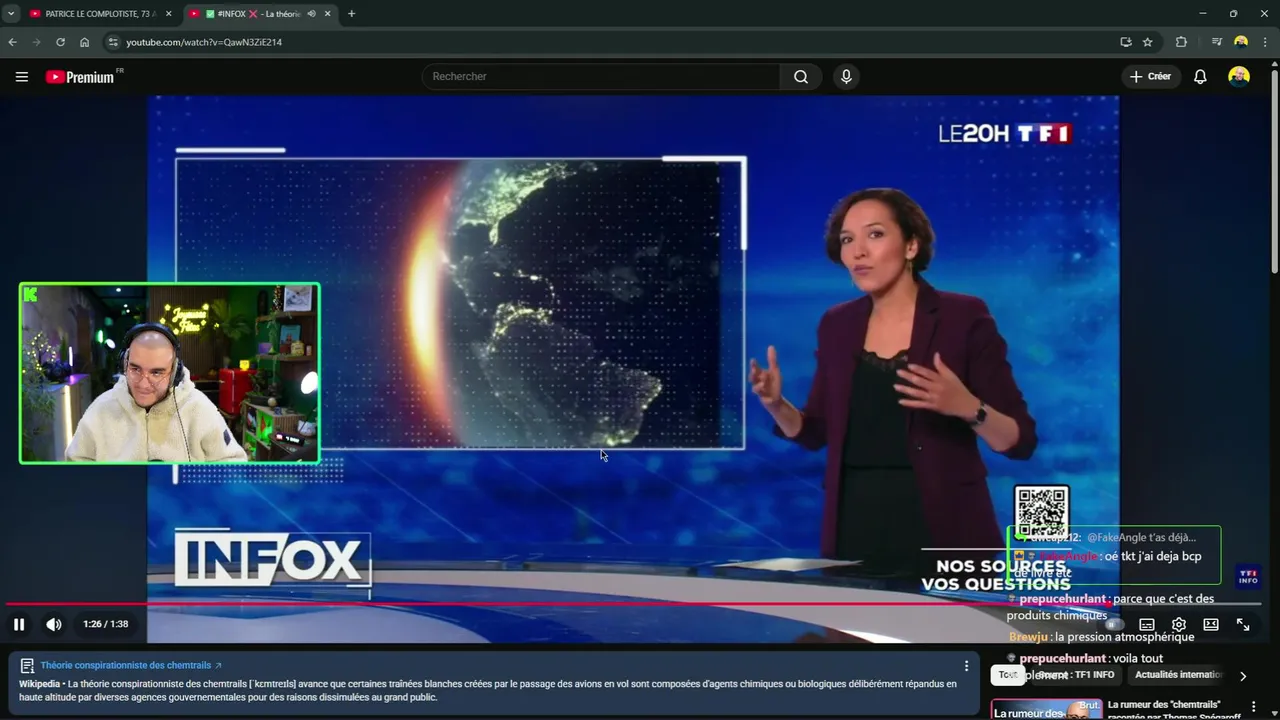Focus the Rechercher search field
The image size is (1280, 720).
[x=600, y=76]
